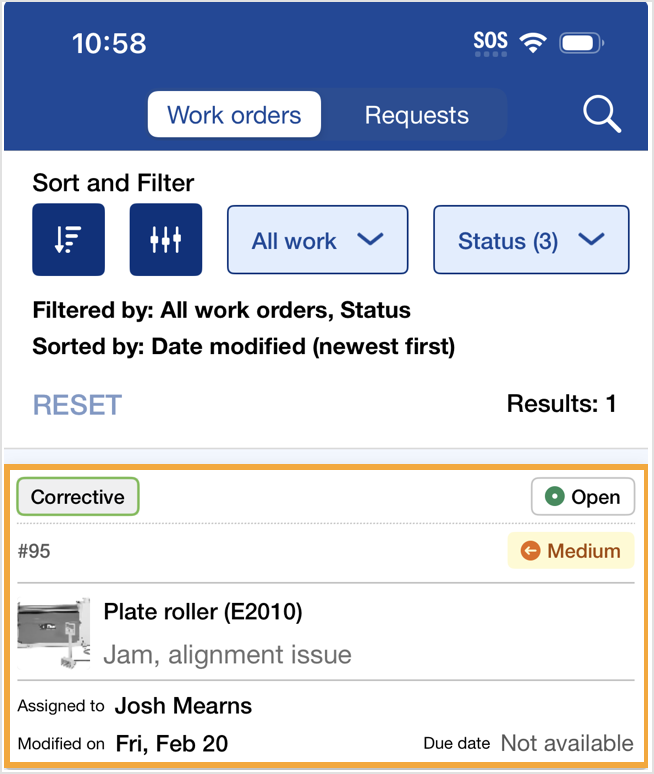Tap the SOS status indicator
Image resolution: width=654 pixels, height=774 pixels.
pos(490,42)
